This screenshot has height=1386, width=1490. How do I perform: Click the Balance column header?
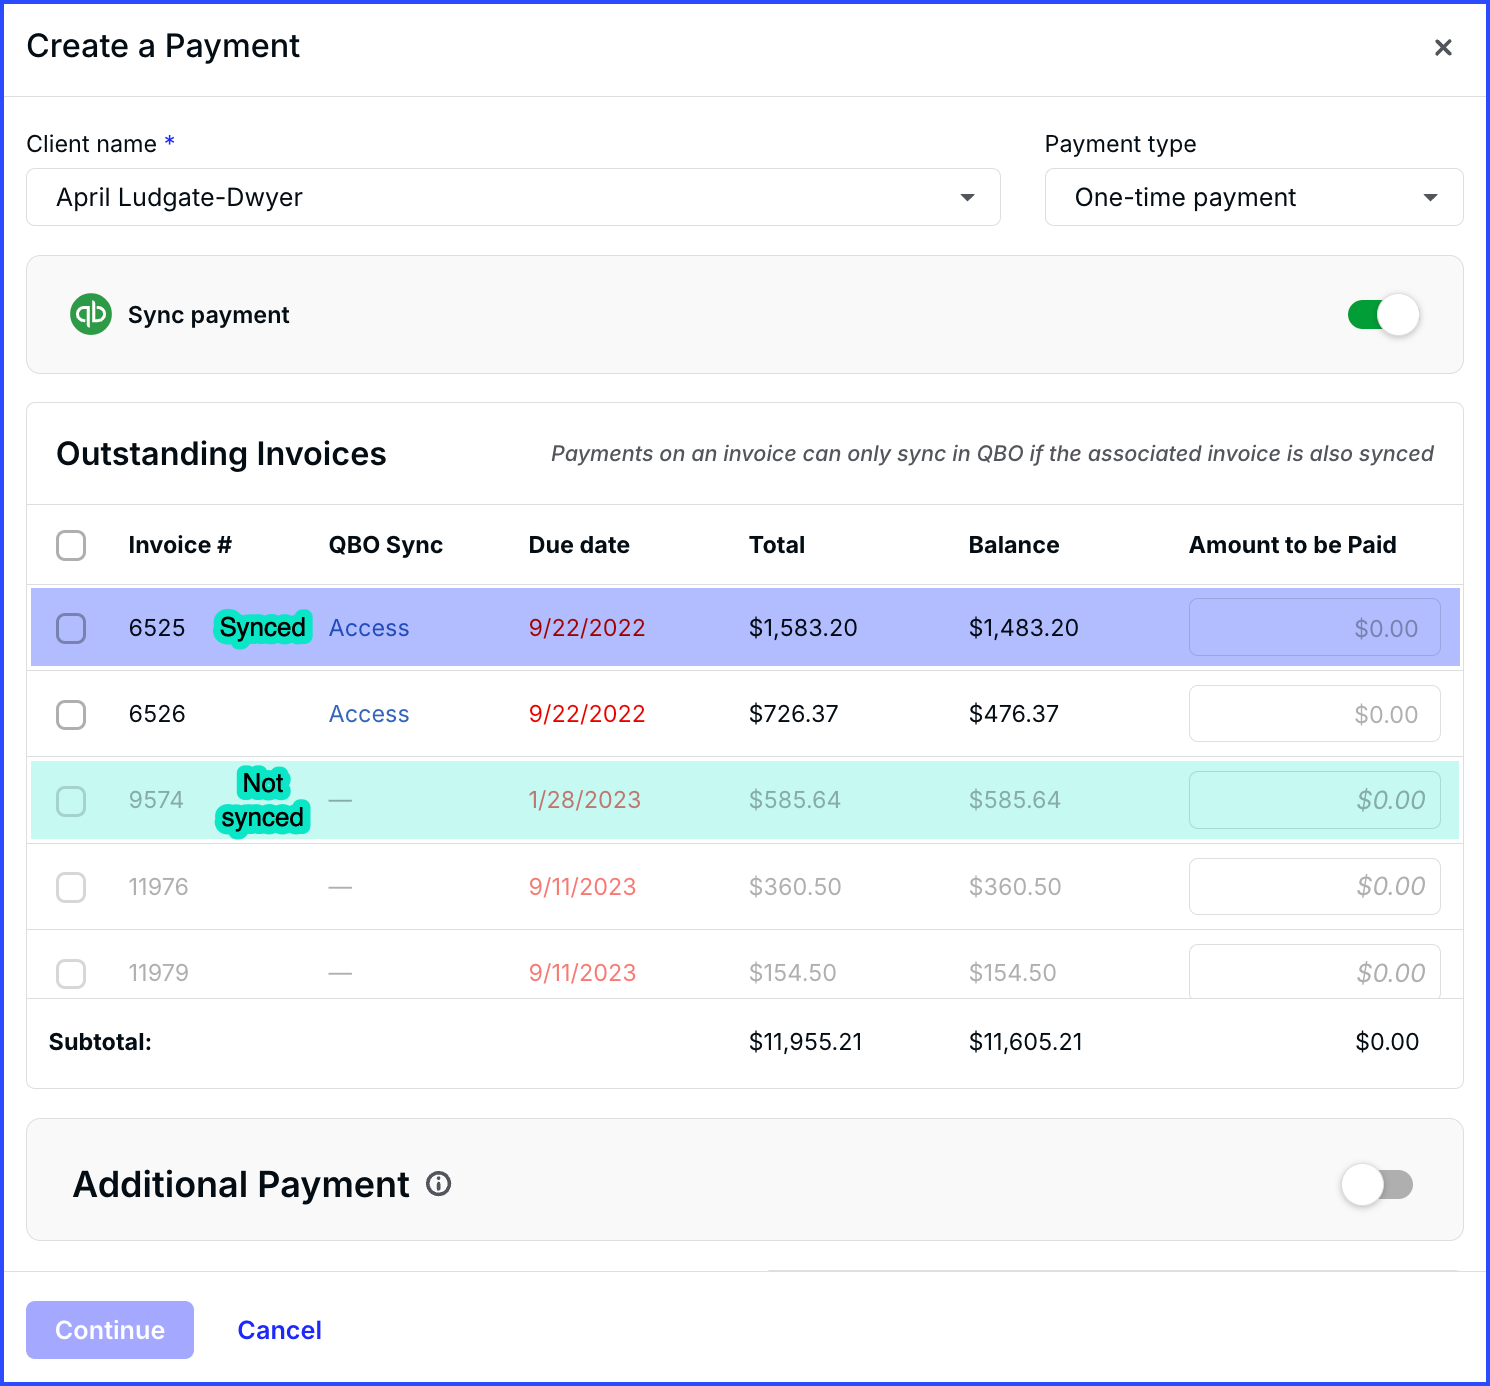click(x=1014, y=545)
